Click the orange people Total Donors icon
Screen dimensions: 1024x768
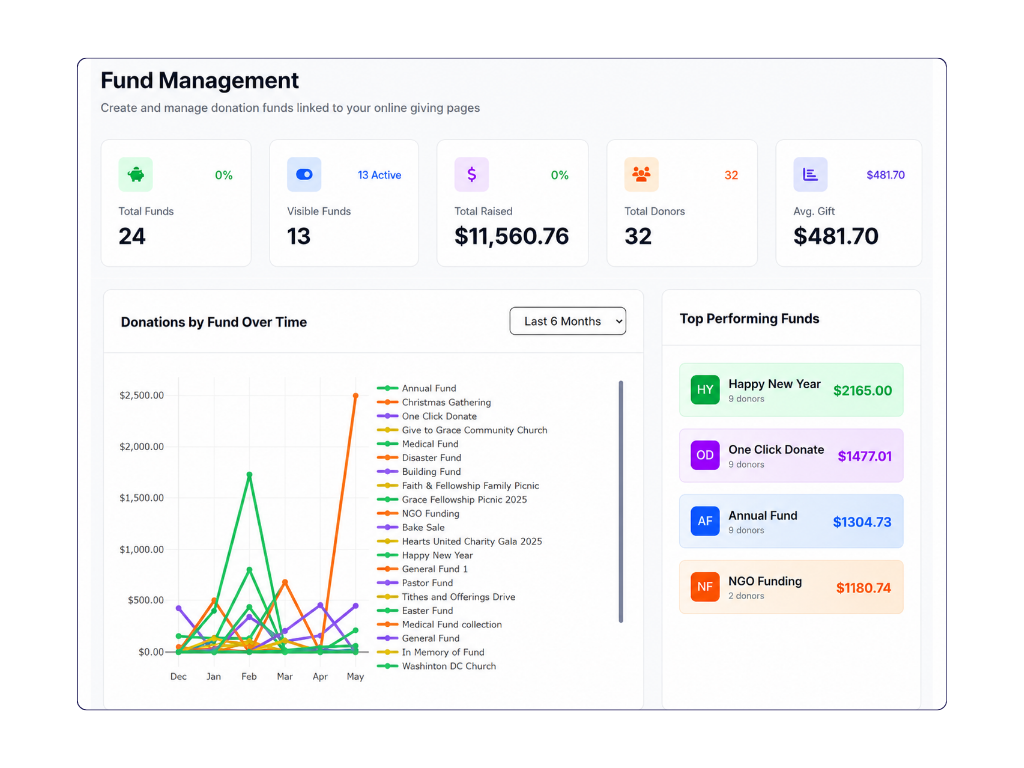(x=641, y=174)
